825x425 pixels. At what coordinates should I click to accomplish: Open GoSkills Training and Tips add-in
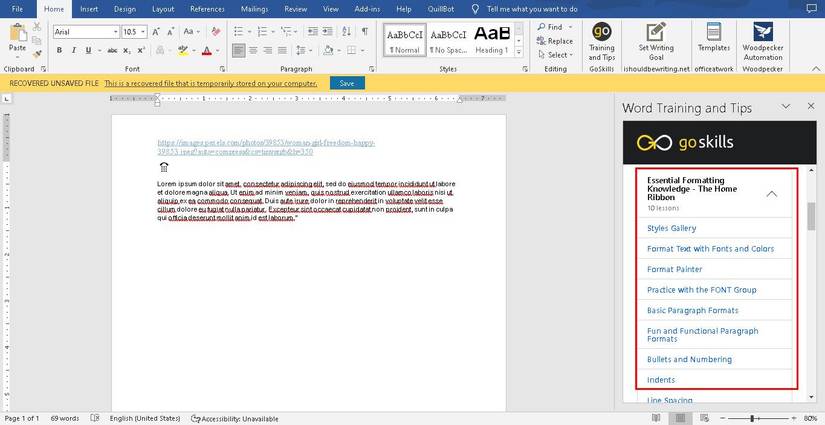click(x=601, y=42)
